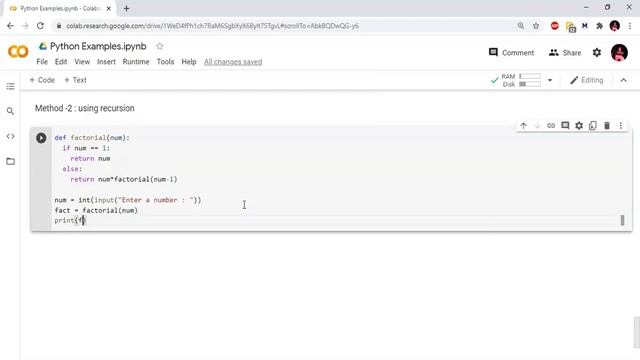Click the Disk usage bar

[530, 84]
